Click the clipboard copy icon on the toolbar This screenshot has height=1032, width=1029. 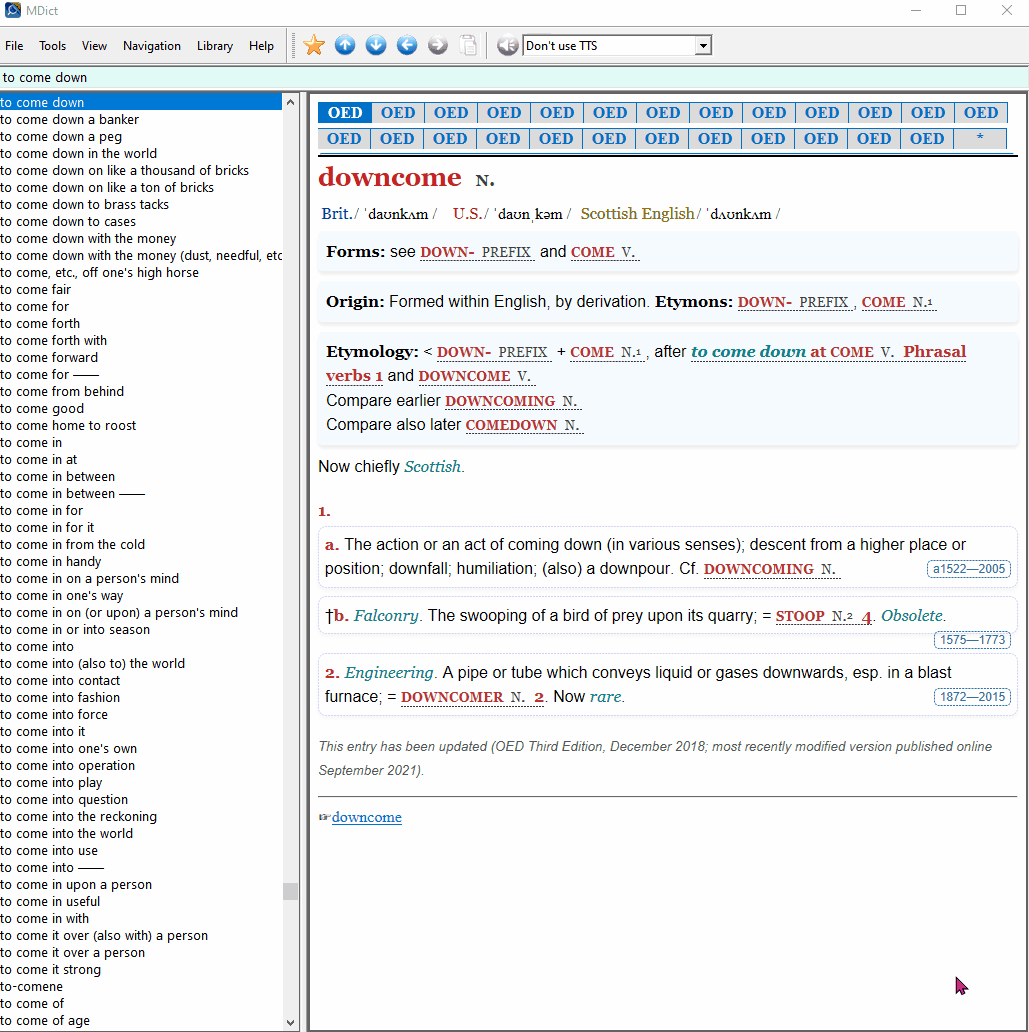click(468, 45)
